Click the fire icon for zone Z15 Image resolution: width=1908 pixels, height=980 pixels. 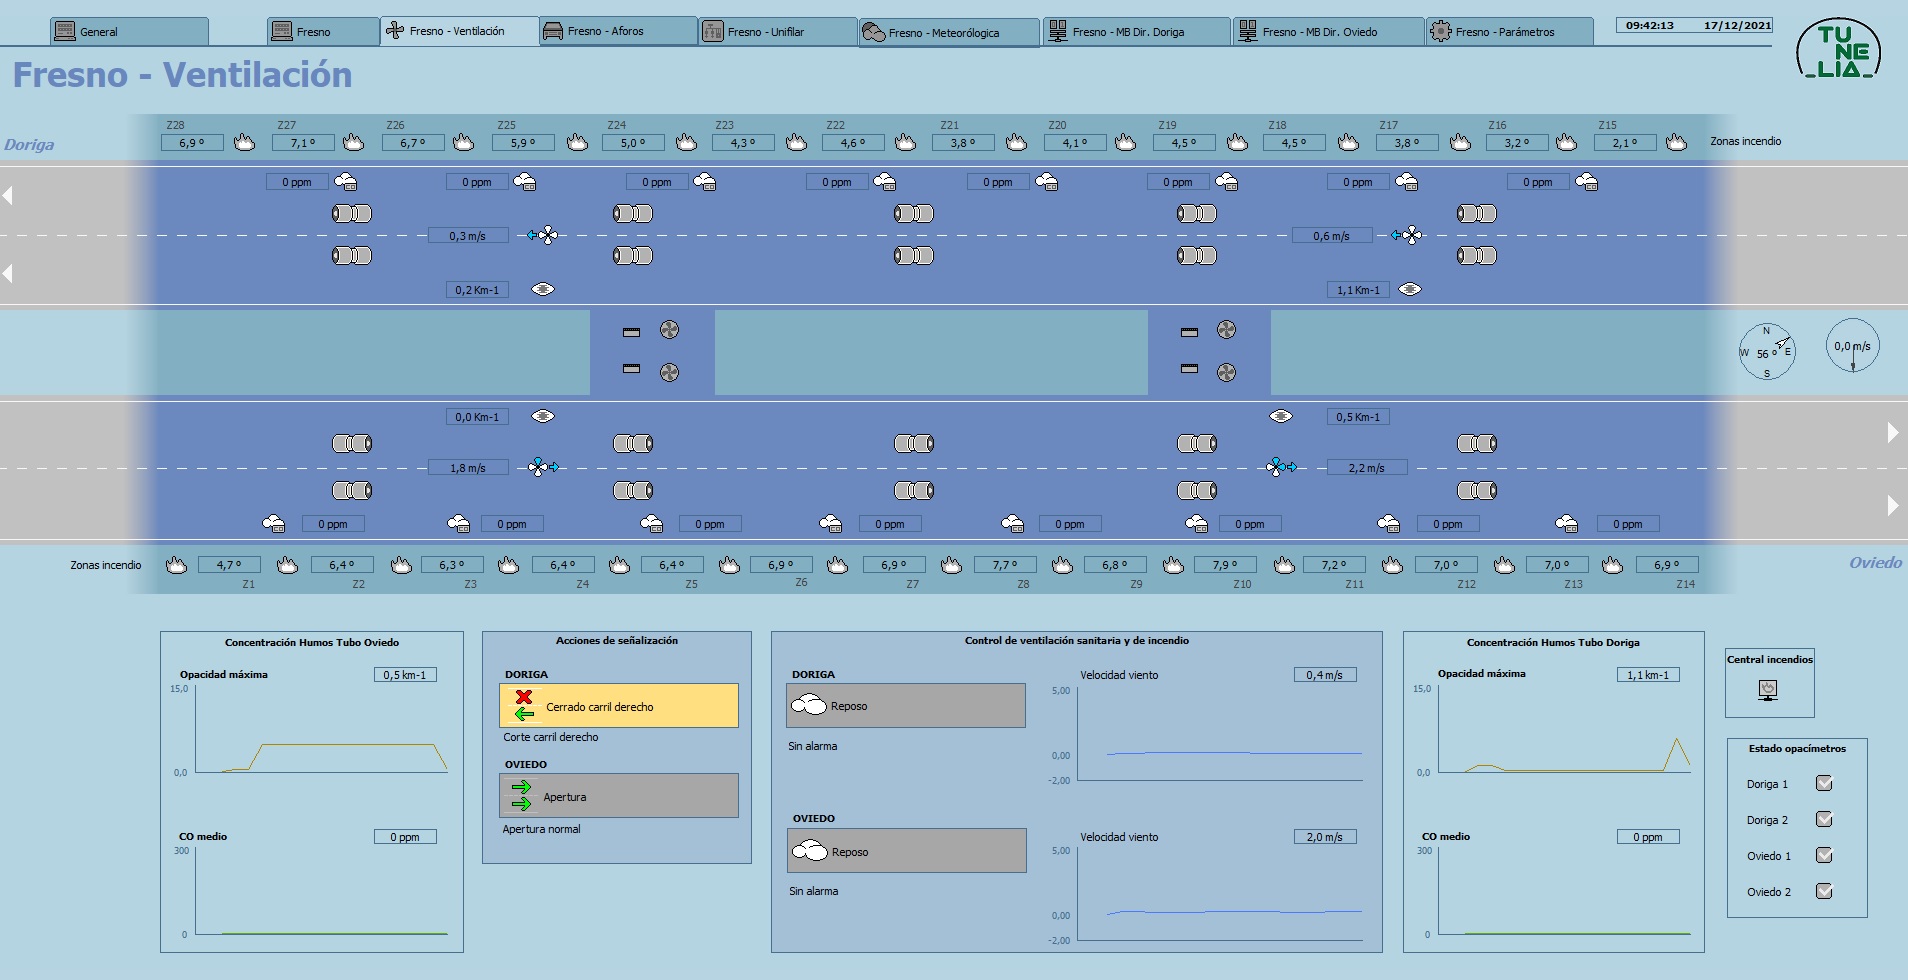tap(1676, 142)
